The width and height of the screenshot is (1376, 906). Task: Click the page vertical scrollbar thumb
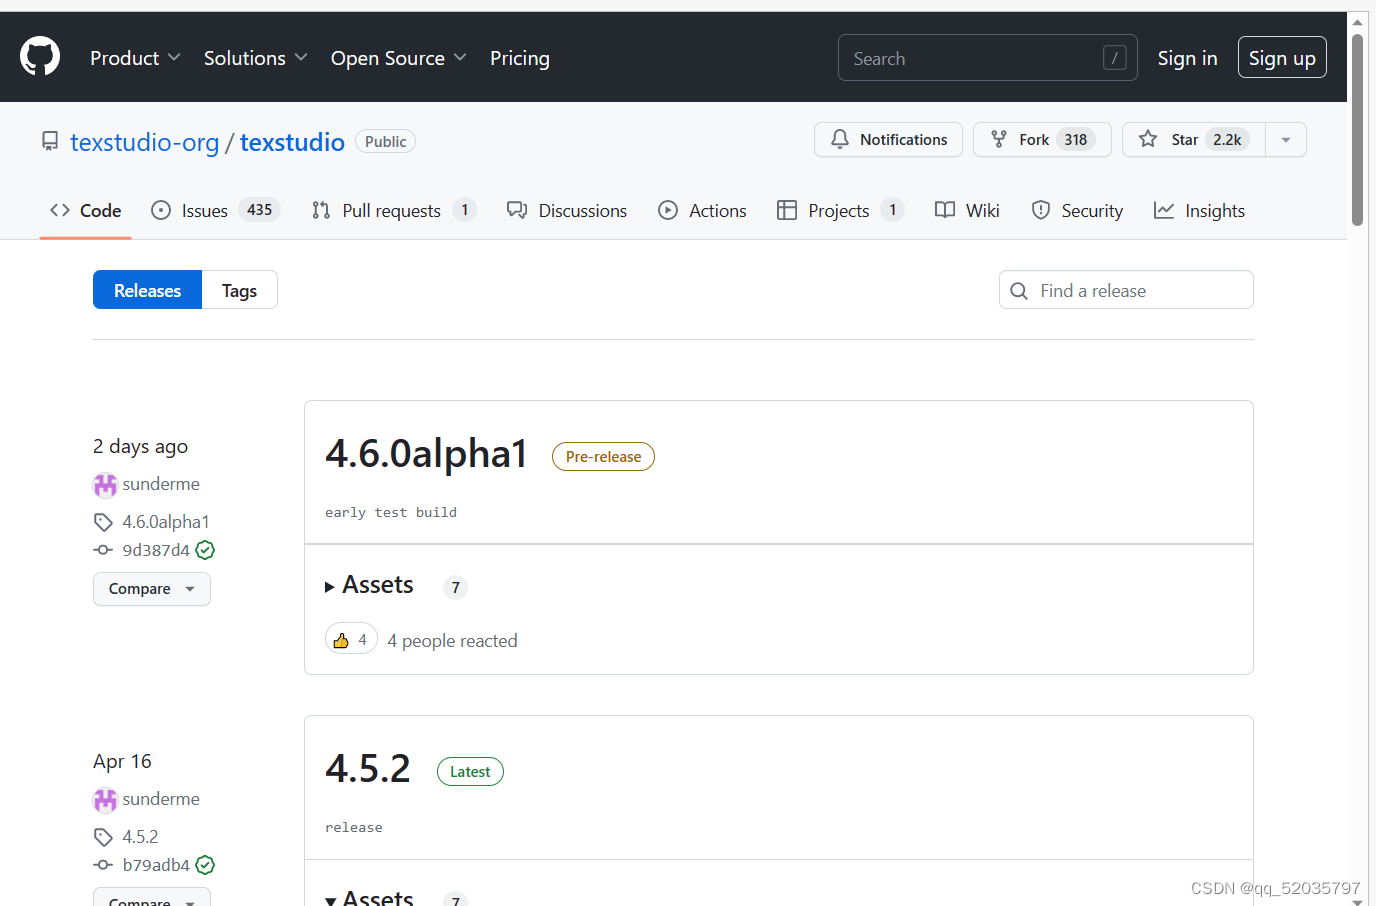pos(1357,130)
